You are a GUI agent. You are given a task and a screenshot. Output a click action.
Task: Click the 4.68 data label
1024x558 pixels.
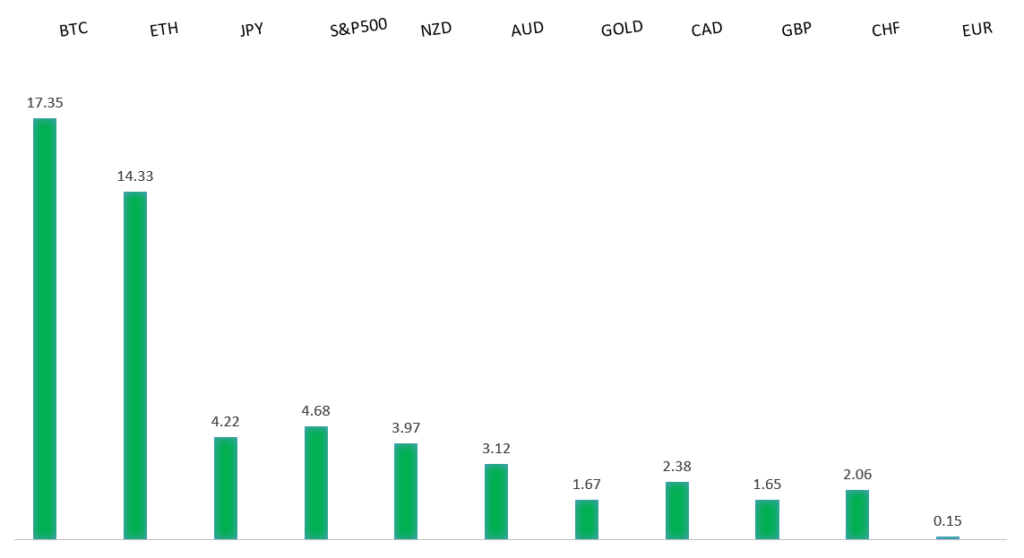coord(316,410)
